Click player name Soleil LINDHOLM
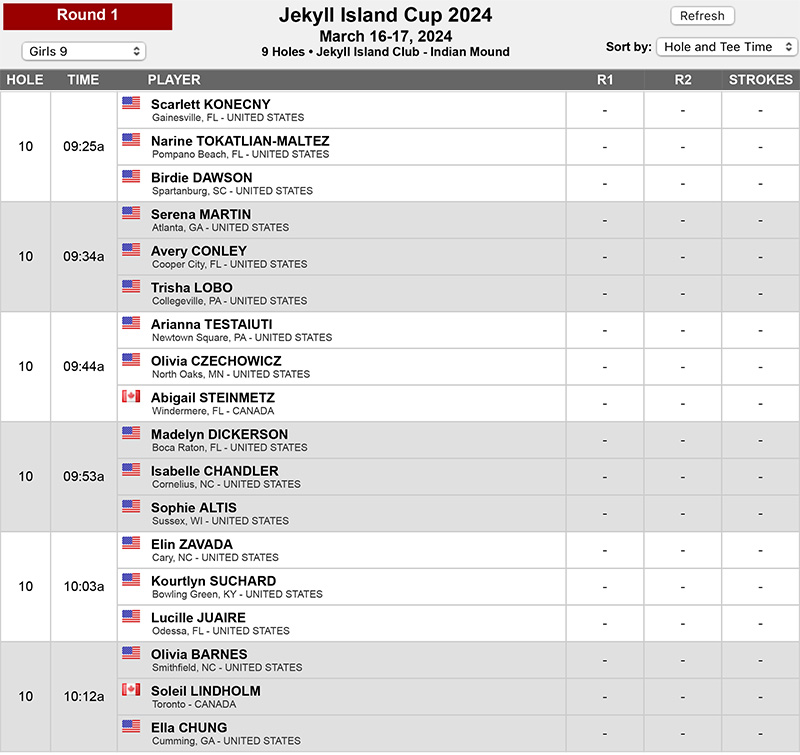 pyautogui.click(x=206, y=692)
